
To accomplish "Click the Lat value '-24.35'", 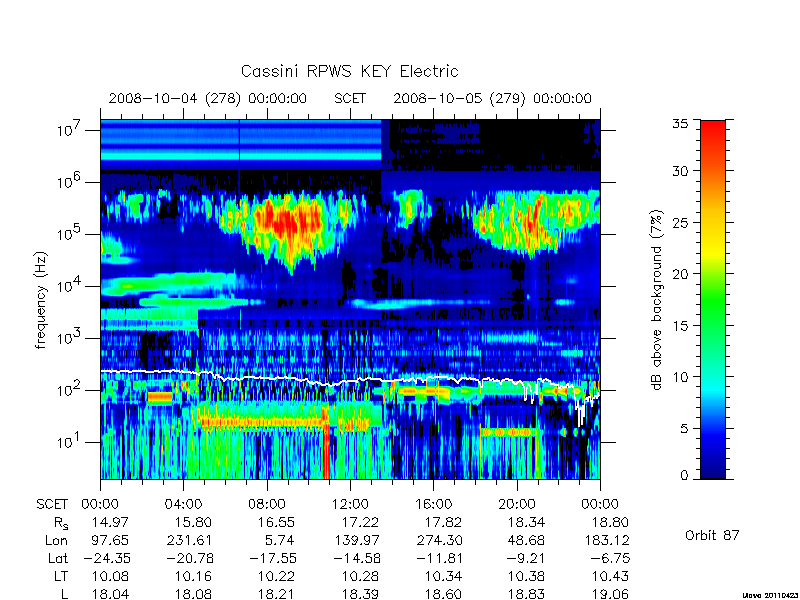I will click(x=106, y=558).
